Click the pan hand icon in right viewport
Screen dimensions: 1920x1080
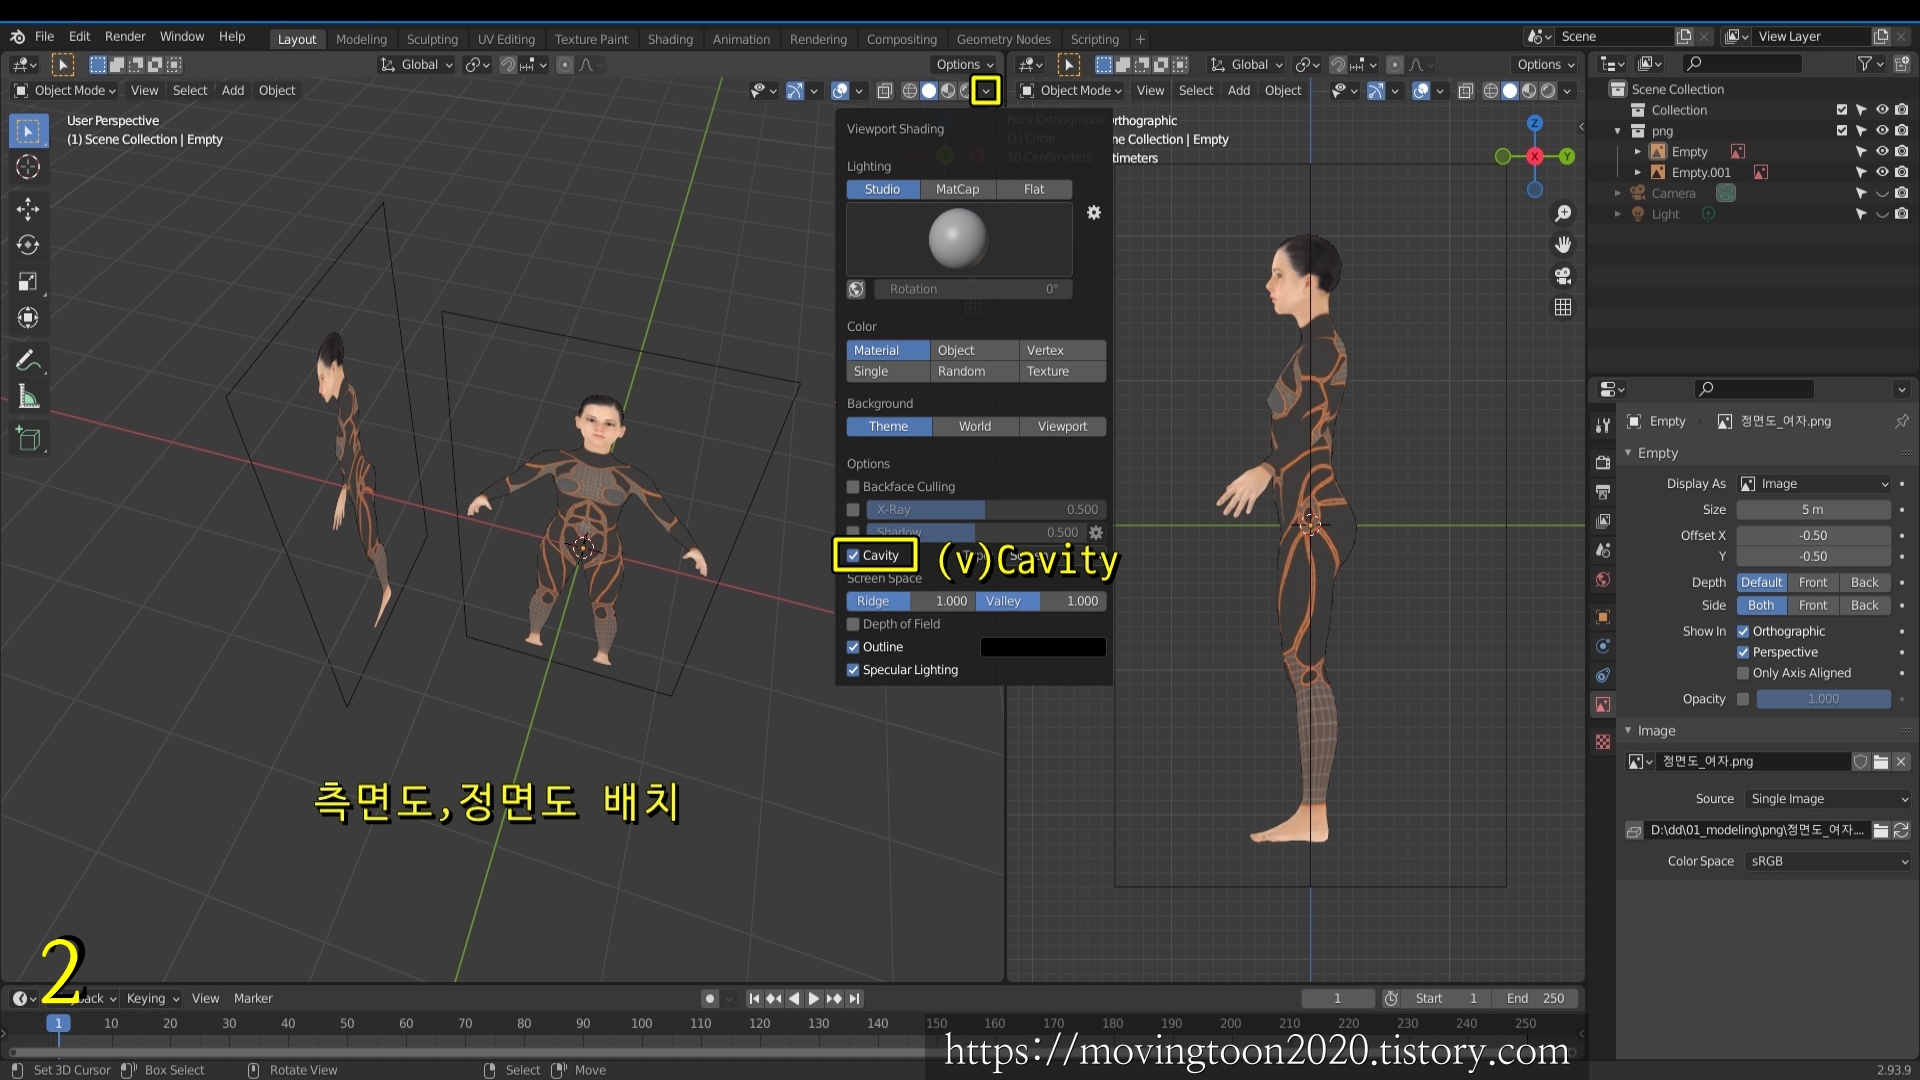point(1562,245)
